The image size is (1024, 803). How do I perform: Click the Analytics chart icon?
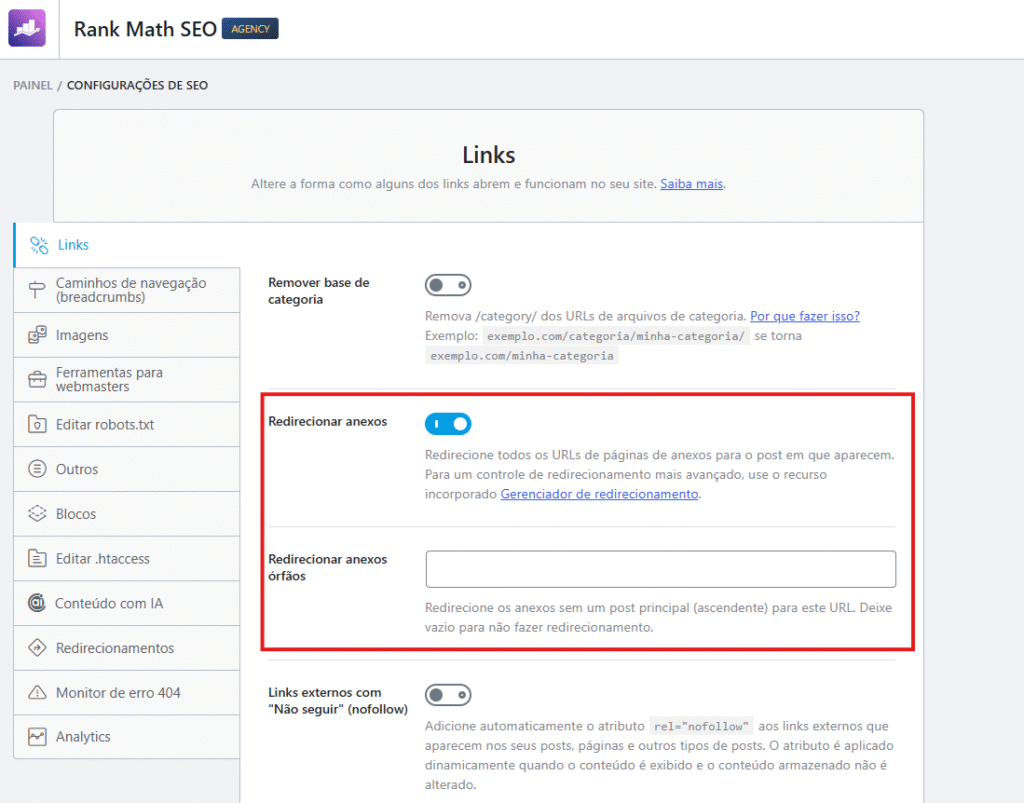tap(38, 737)
